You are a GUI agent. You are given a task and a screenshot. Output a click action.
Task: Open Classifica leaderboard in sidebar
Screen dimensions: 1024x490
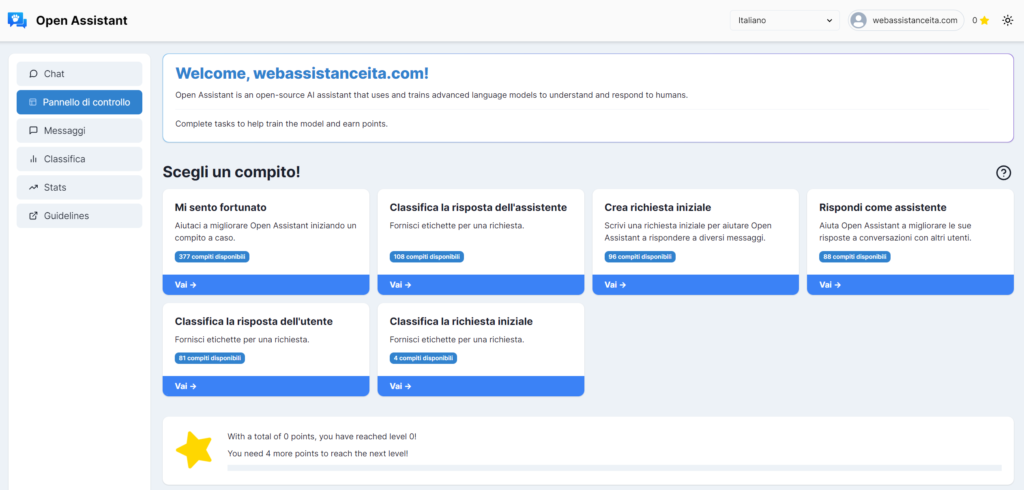[80, 159]
